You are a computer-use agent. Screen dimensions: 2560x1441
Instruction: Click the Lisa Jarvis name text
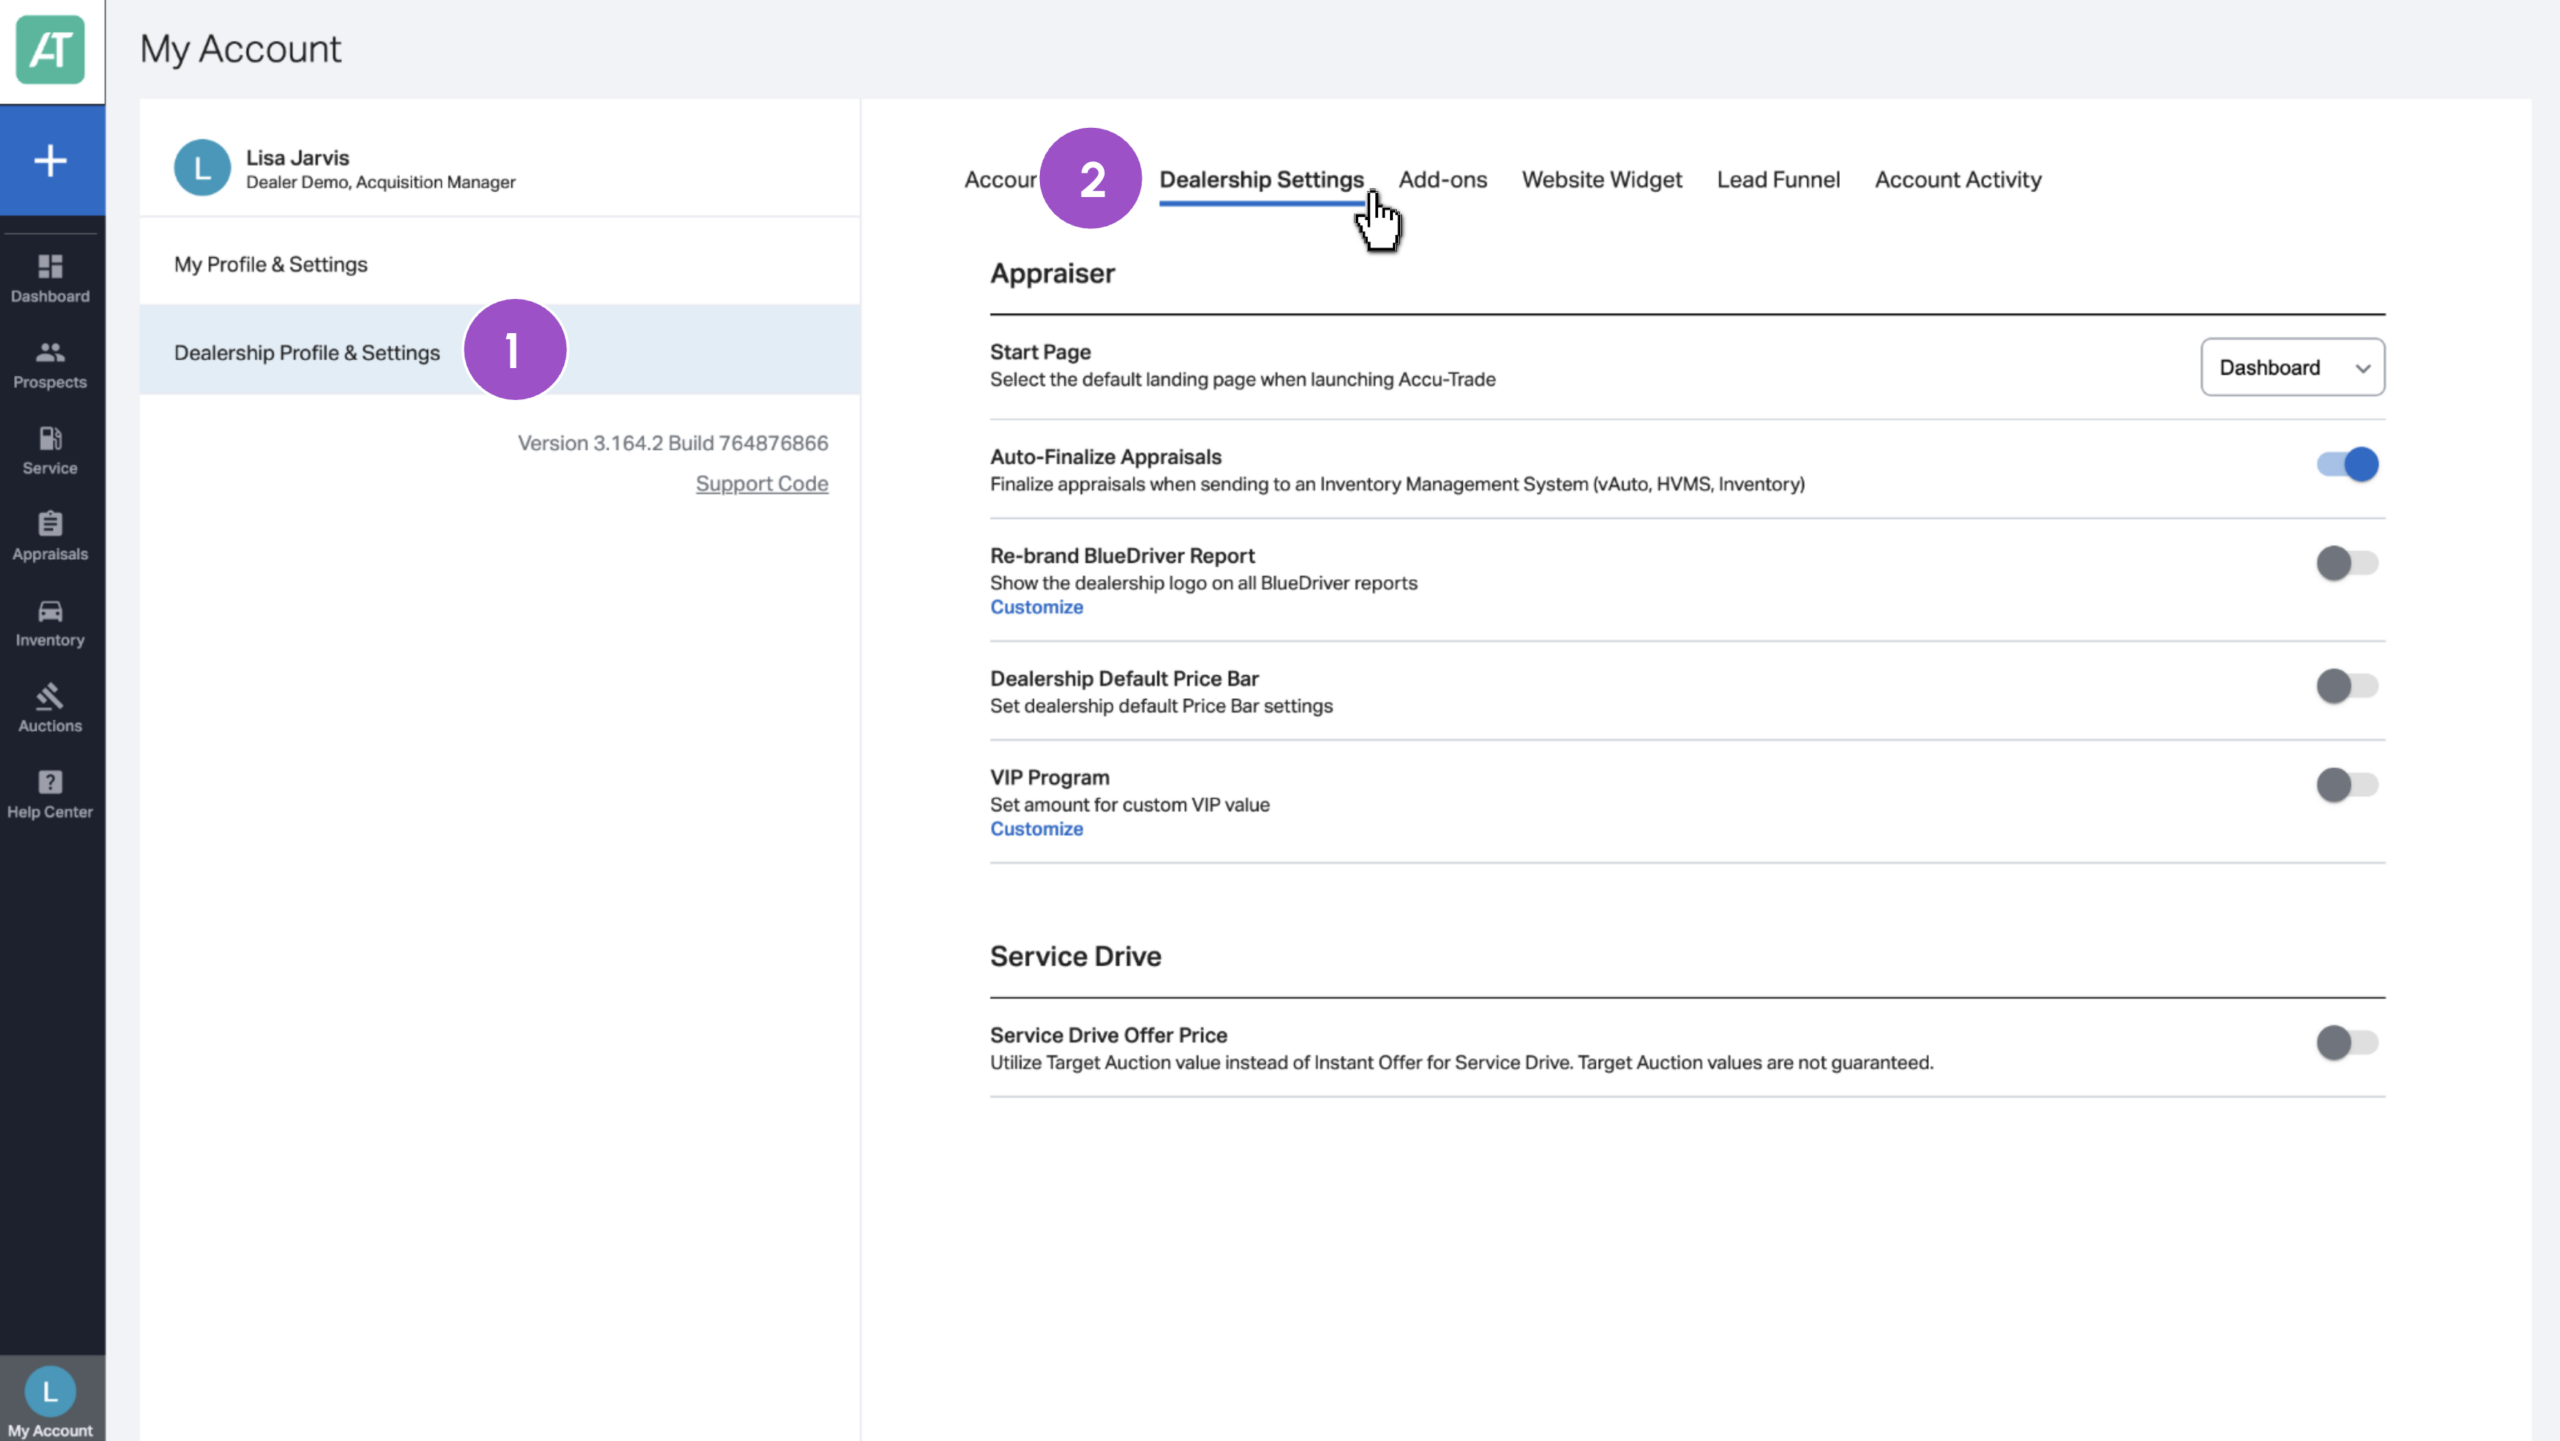click(297, 158)
